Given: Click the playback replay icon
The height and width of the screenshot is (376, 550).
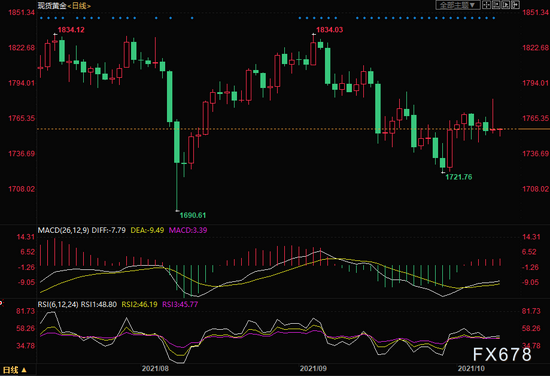Looking at the screenshot, I should (x=505, y=5).
